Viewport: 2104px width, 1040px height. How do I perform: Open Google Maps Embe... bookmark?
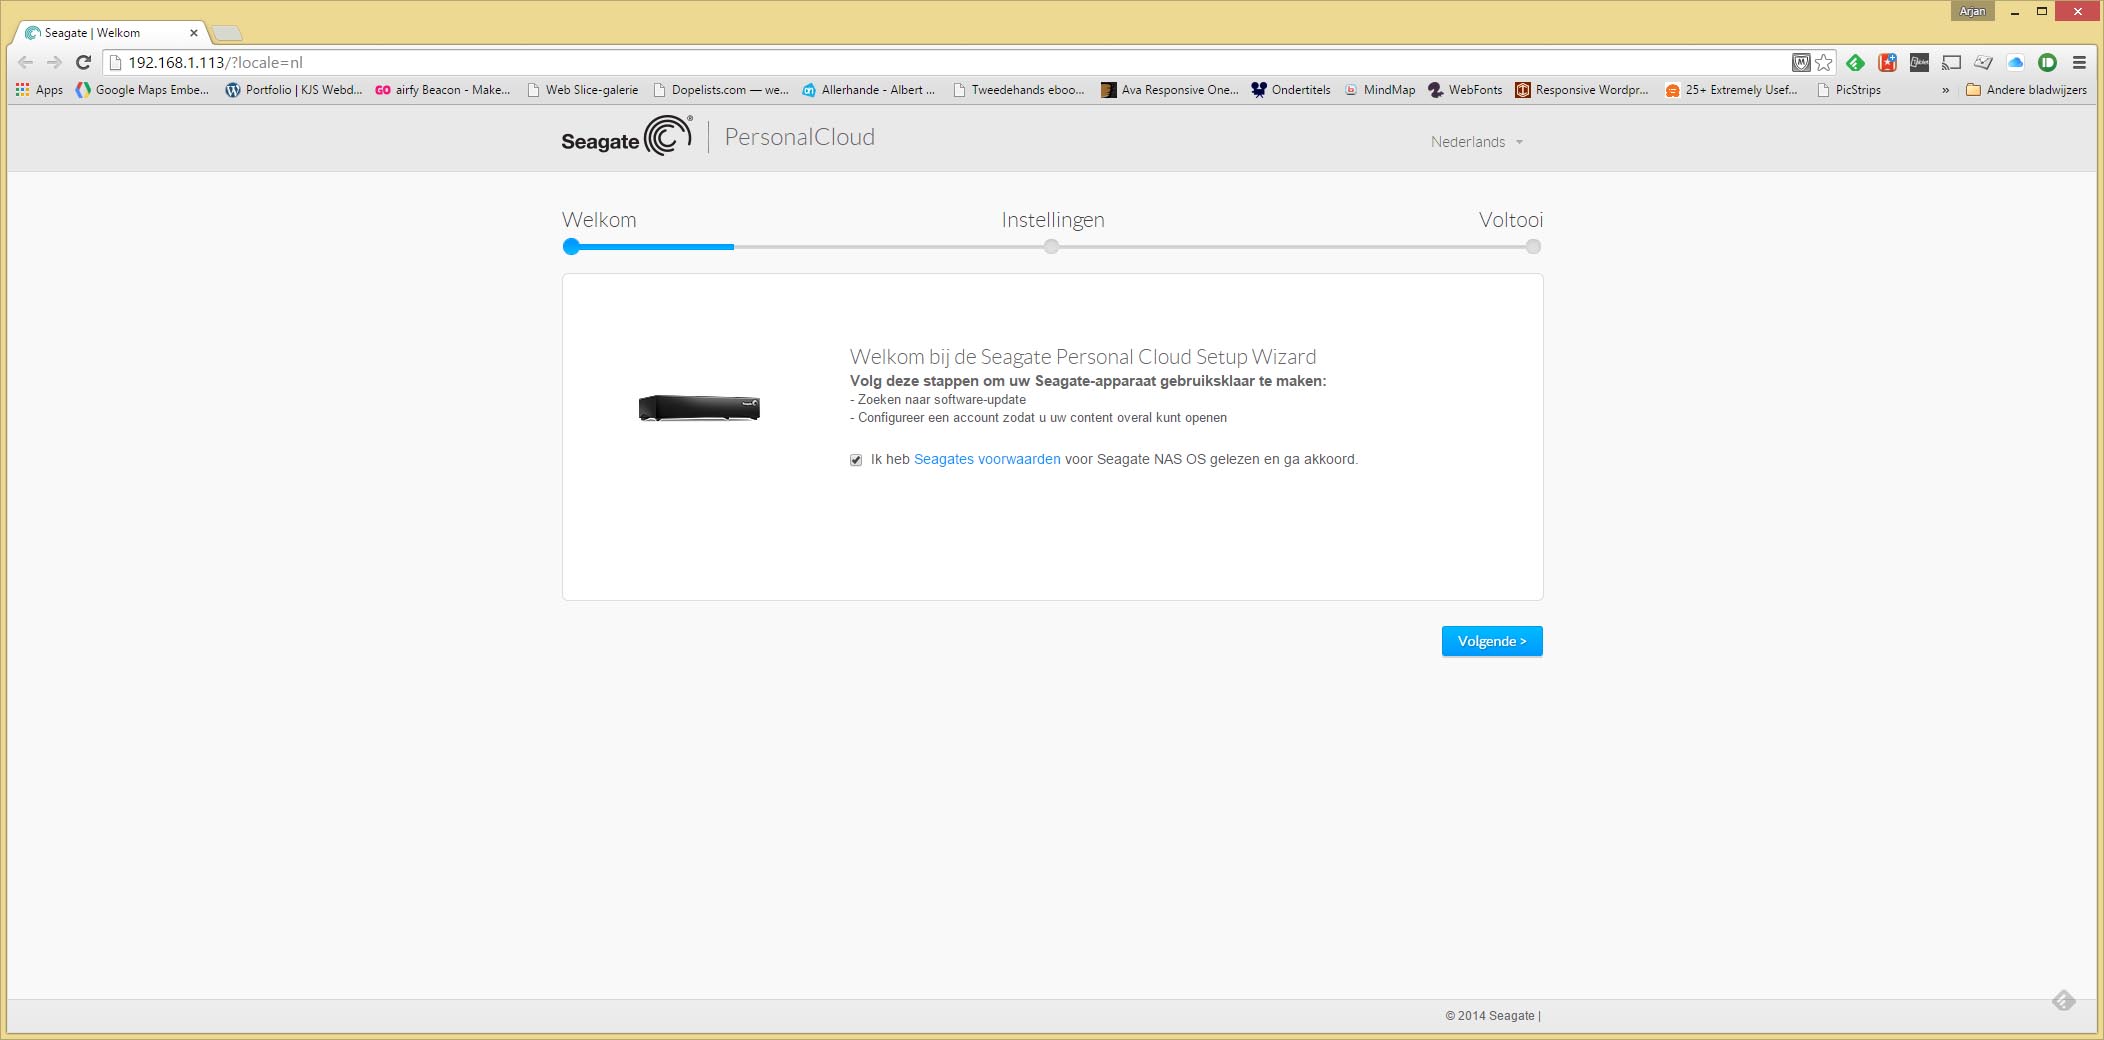(142, 90)
